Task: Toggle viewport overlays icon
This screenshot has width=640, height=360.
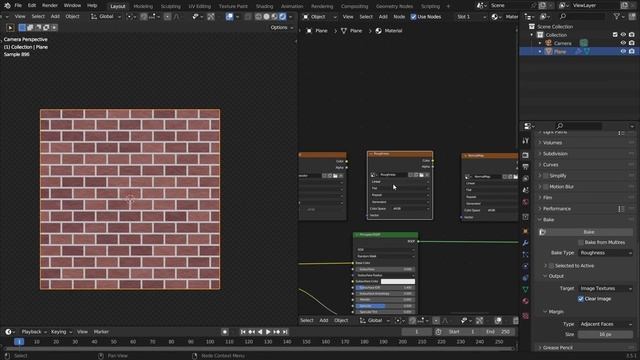Action: (x=229, y=17)
